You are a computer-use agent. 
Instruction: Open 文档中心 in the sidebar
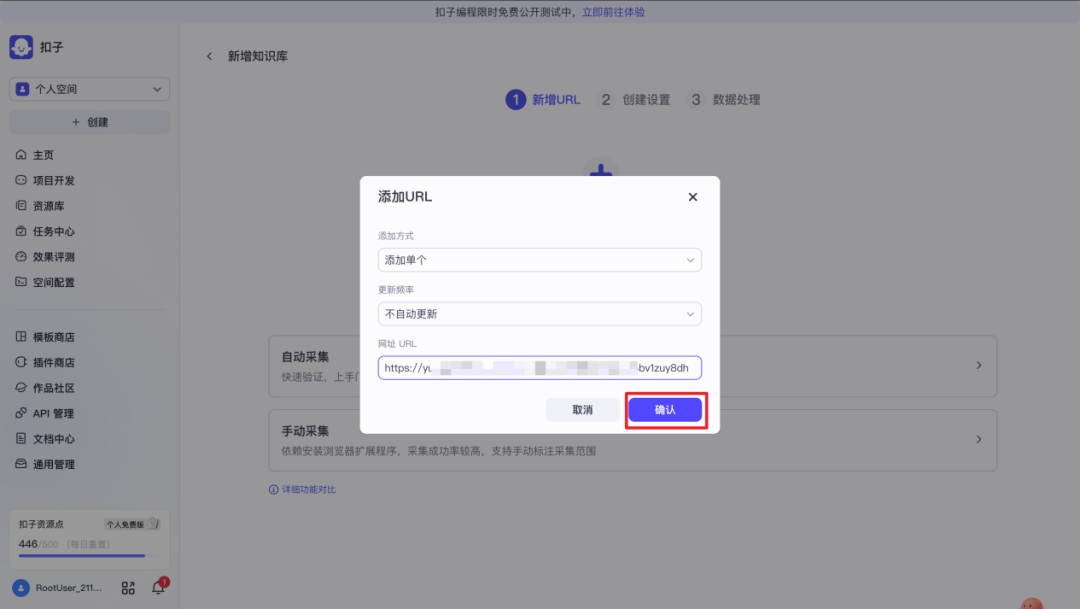click(53, 439)
